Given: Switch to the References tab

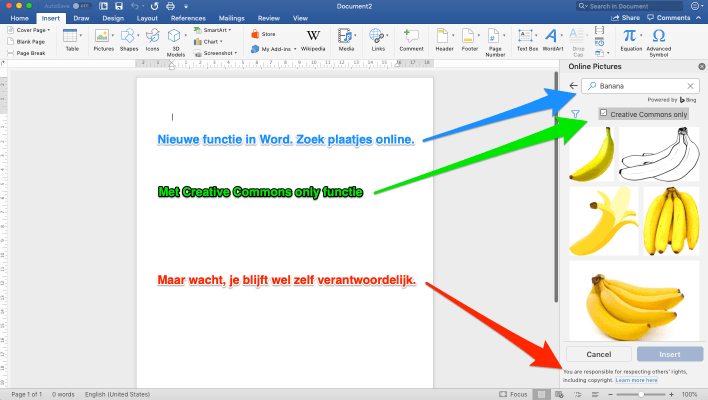Looking at the screenshot, I should pyautogui.click(x=188, y=18).
